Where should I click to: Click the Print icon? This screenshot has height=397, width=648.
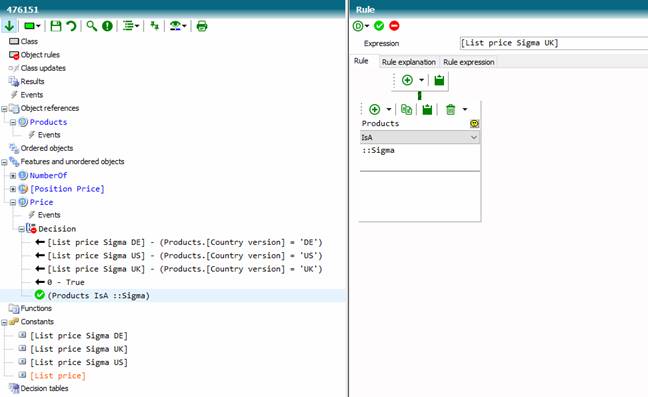point(202,26)
